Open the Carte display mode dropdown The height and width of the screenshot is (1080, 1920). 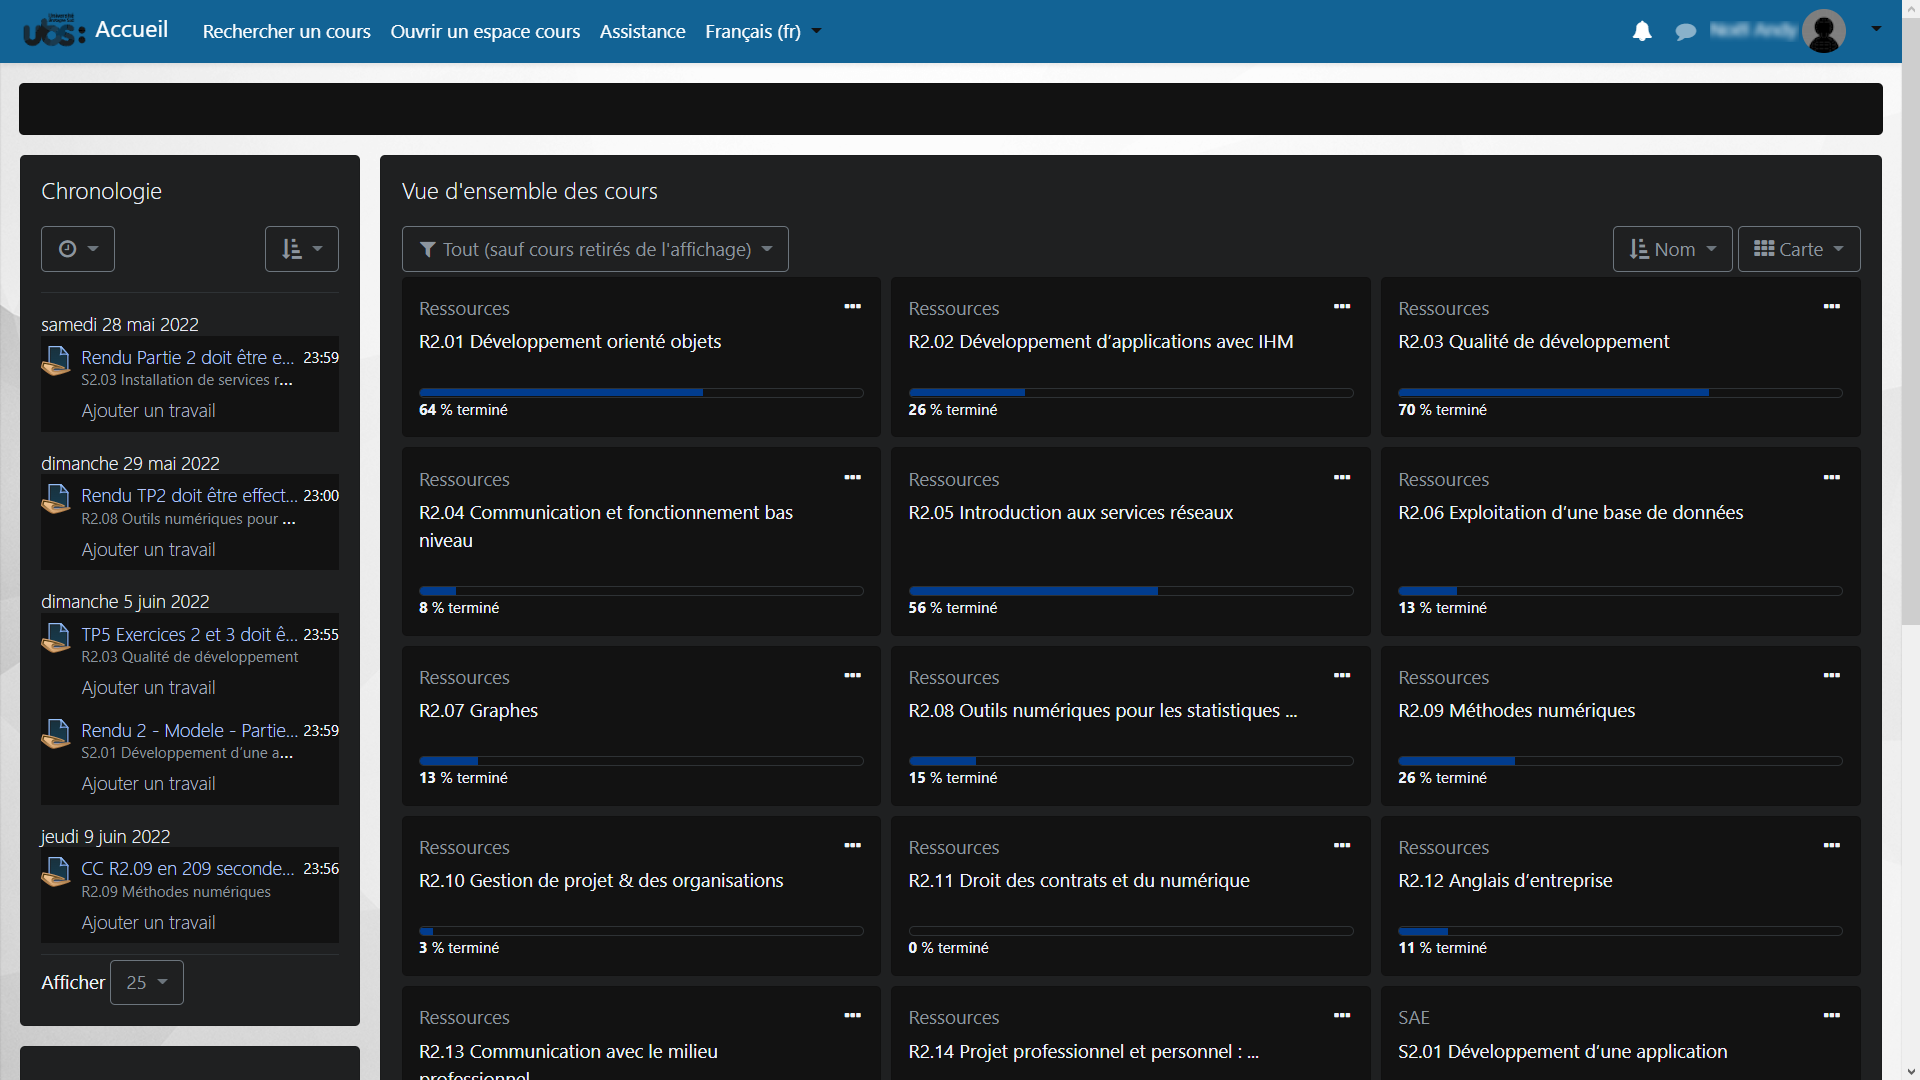coord(1798,249)
